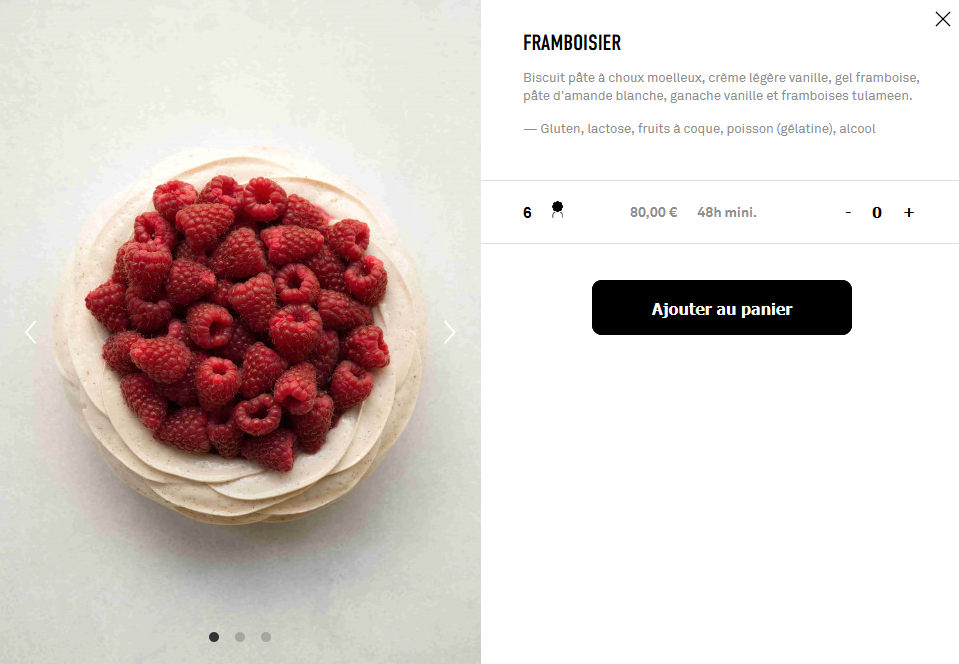Click the Biscuit pâte à choux description
Image resolution: width=959 pixels, height=664 pixels.
pyautogui.click(x=721, y=86)
